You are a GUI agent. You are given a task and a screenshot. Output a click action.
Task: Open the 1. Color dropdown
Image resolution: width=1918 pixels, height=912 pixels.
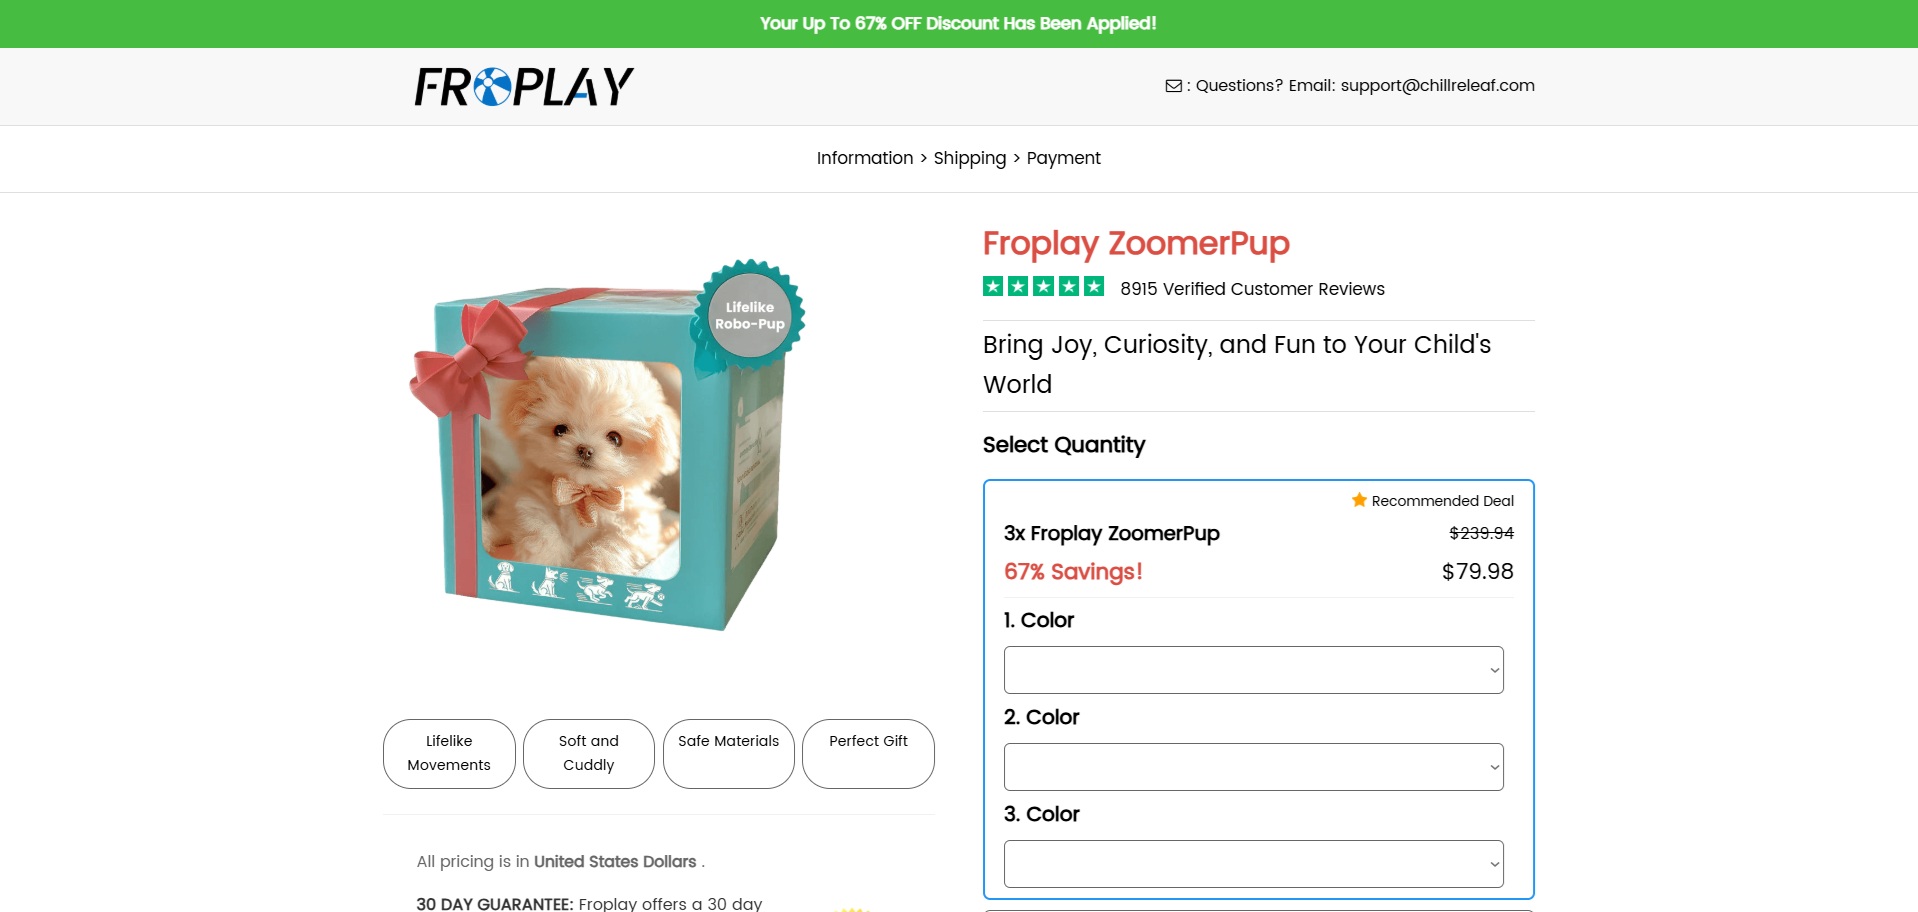tap(1253, 670)
